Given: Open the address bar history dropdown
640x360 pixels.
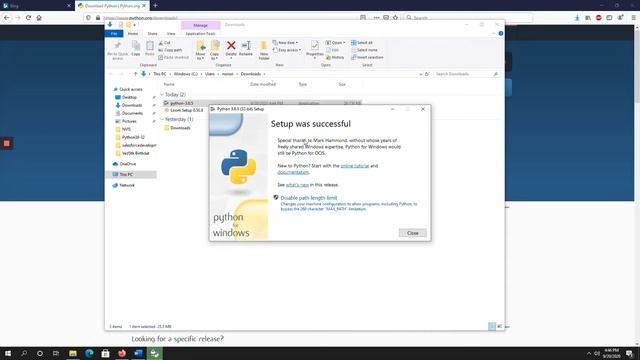Looking at the screenshot, I should (420, 74).
